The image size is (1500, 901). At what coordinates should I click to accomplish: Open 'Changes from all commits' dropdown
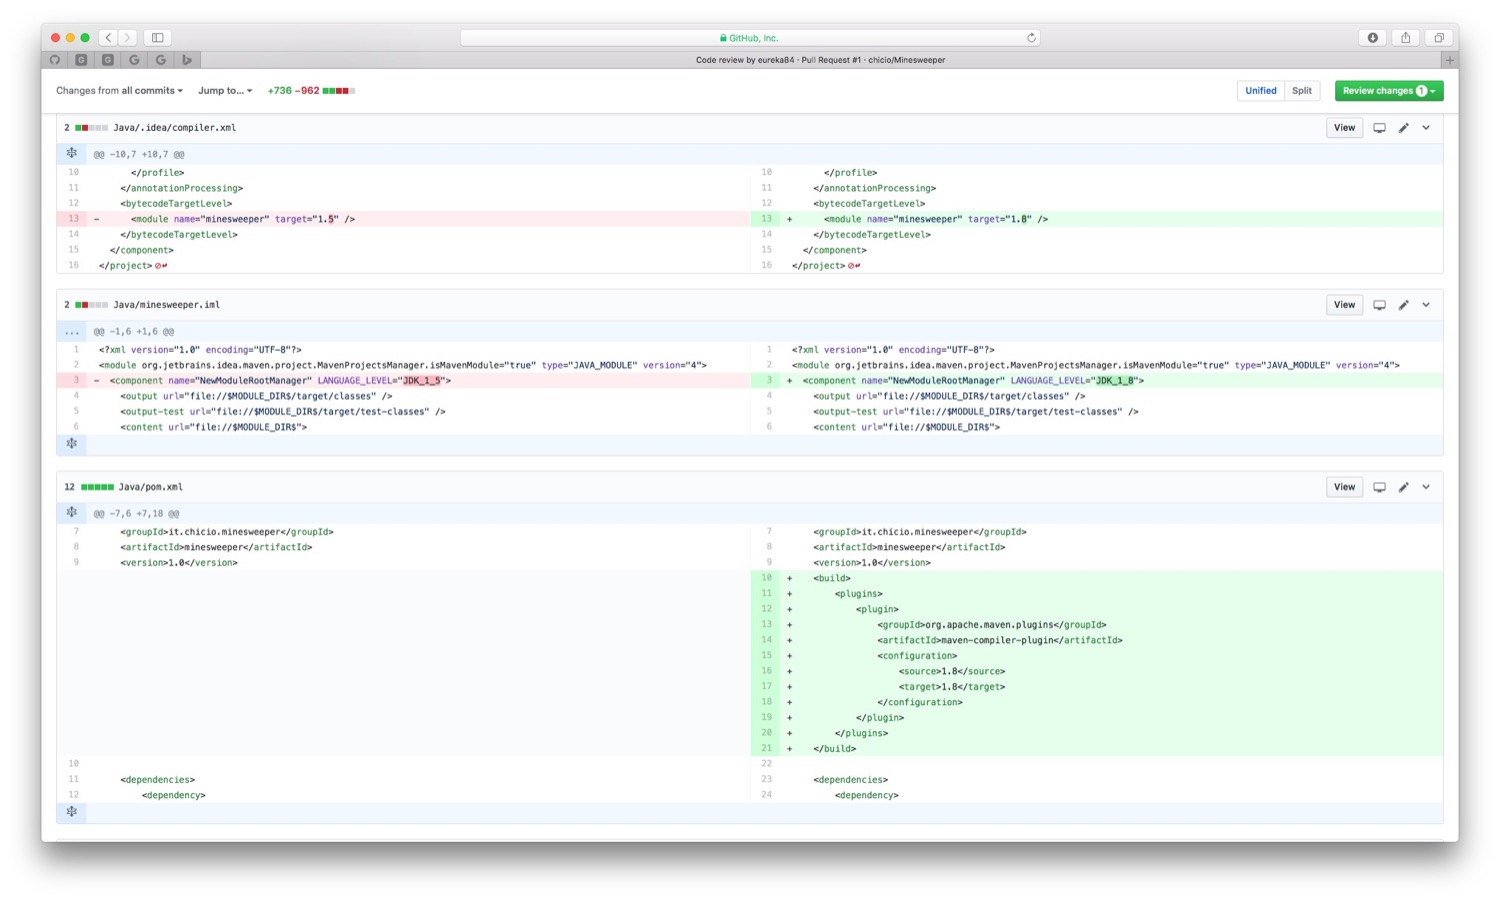pos(119,91)
